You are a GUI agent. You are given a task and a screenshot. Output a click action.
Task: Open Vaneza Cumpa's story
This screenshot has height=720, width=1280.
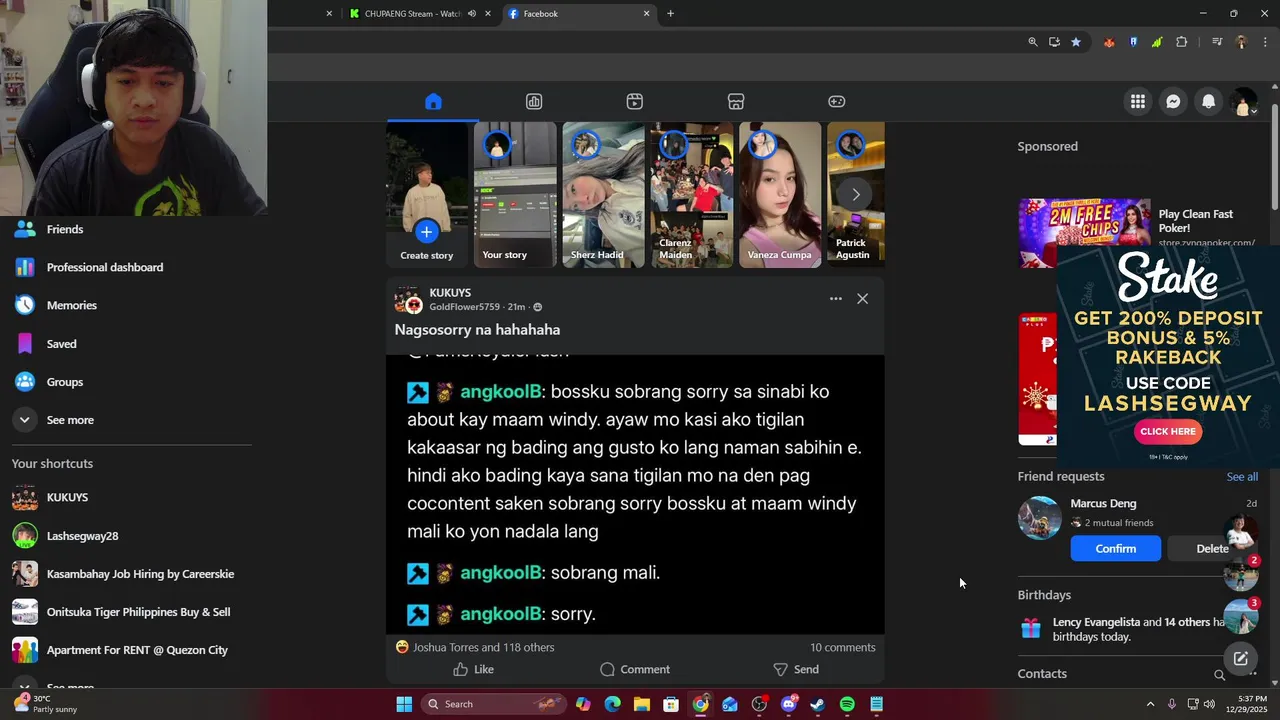pos(779,195)
